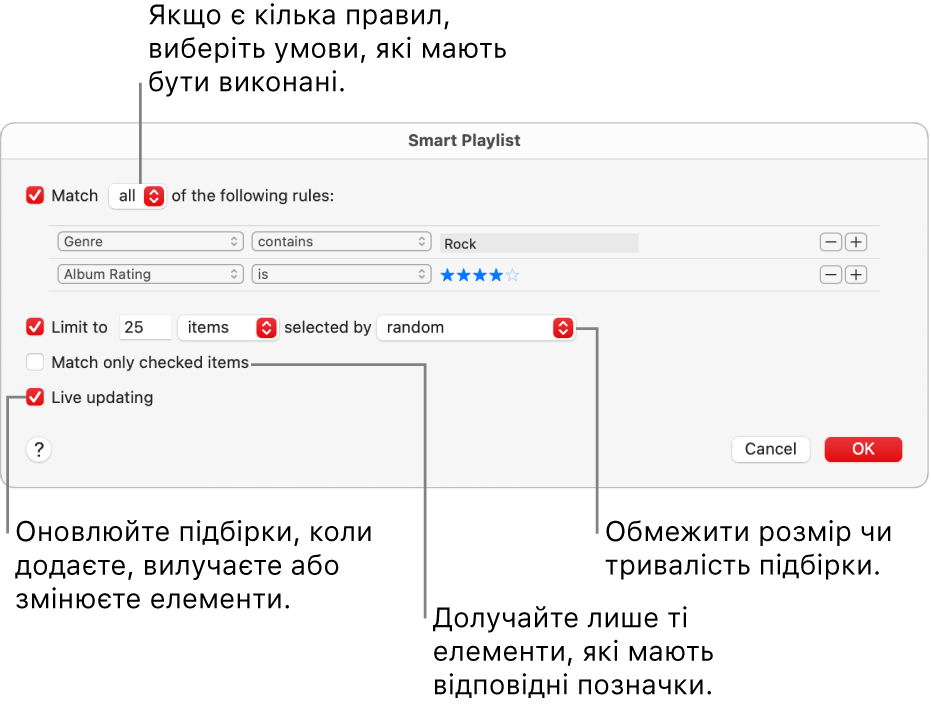Confirm the playlist with OK
931x705 pixels.
point(863,449)
